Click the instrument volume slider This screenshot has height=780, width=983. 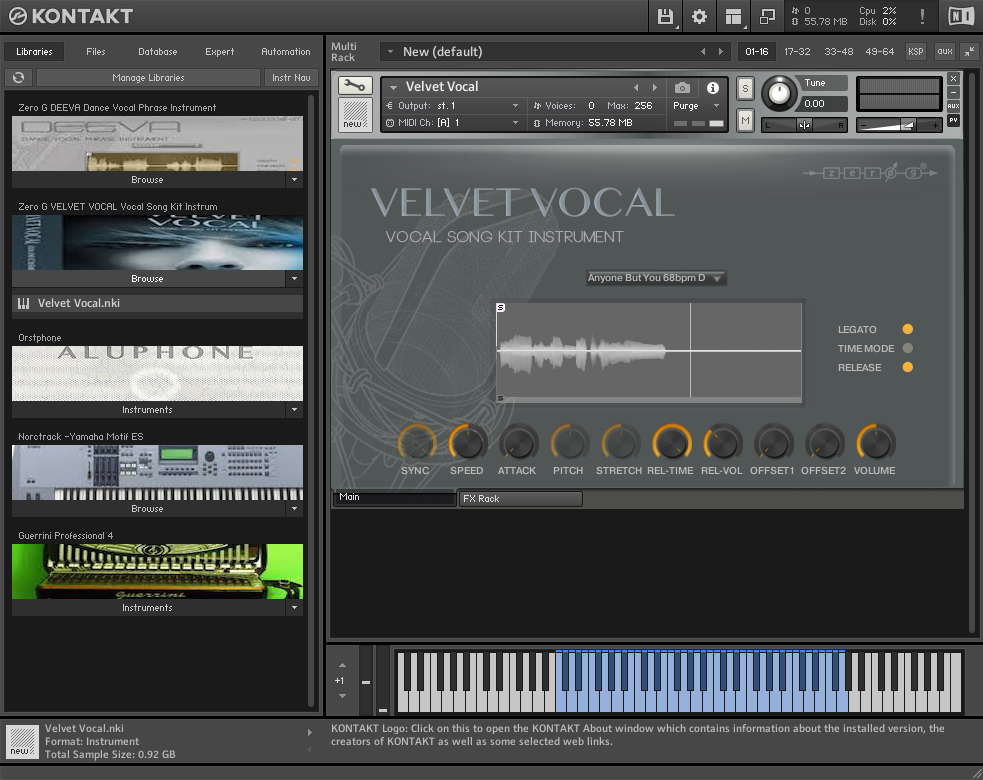tap(899, 125)
